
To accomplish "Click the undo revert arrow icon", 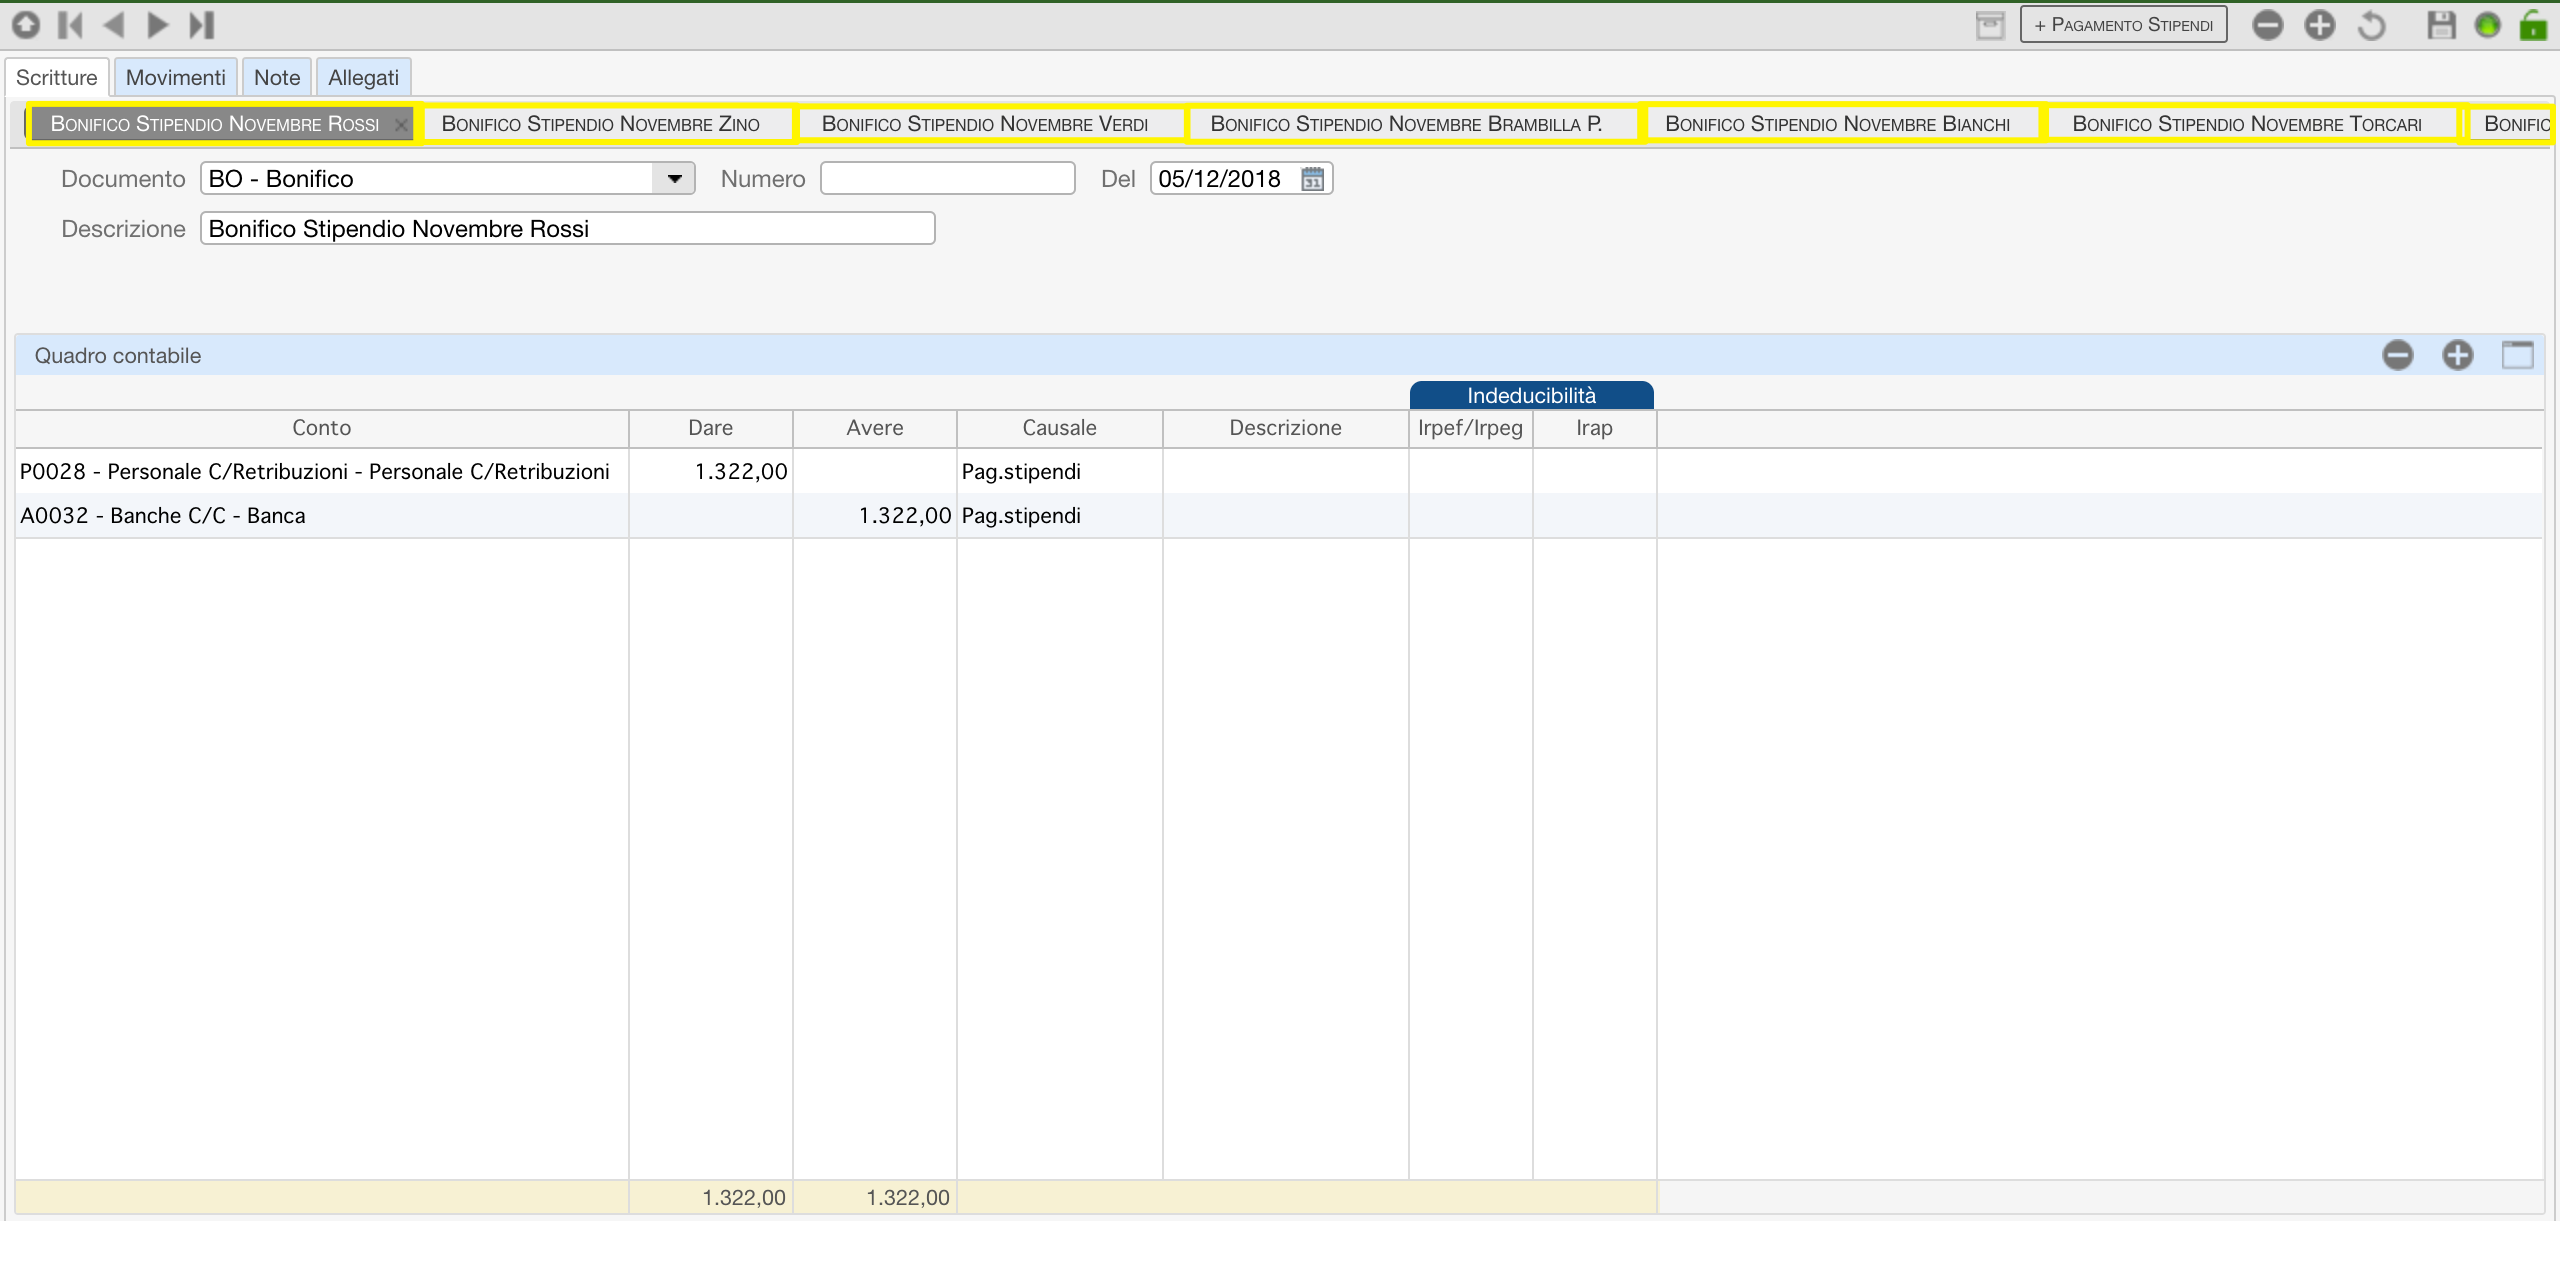I will click(2372, 25).
